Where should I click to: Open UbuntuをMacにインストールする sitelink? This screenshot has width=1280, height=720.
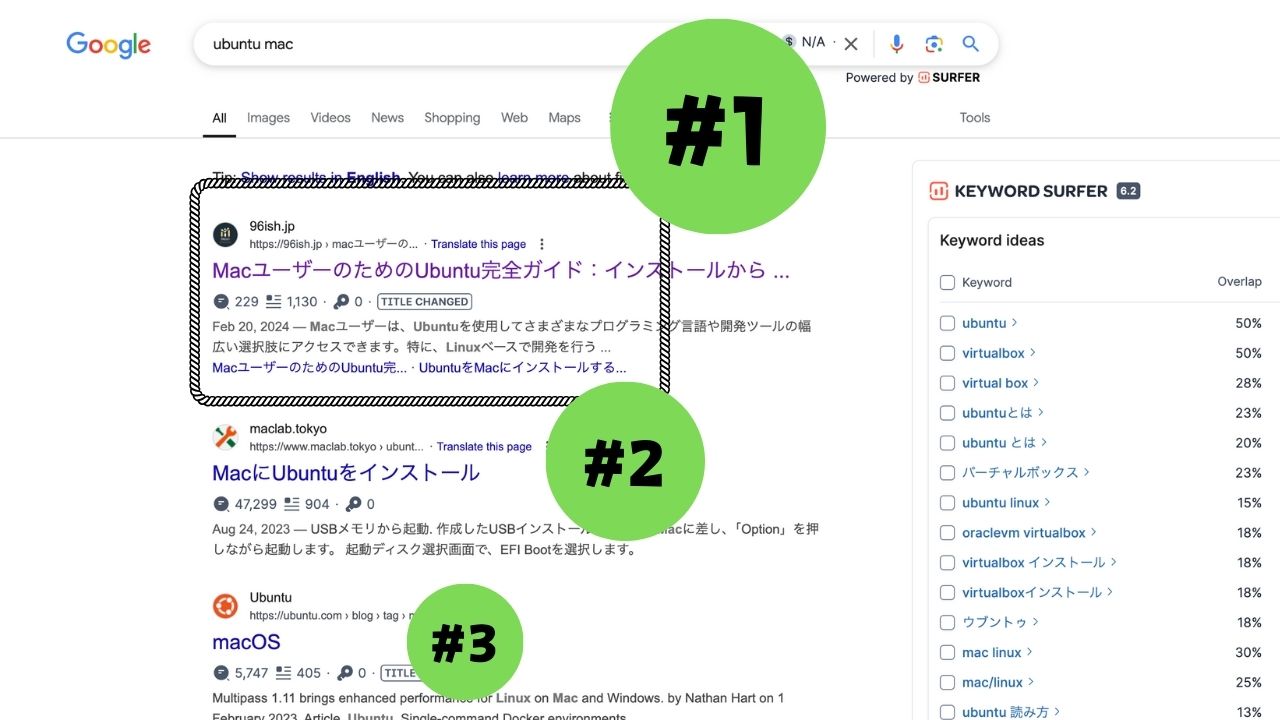coord(523,367)
